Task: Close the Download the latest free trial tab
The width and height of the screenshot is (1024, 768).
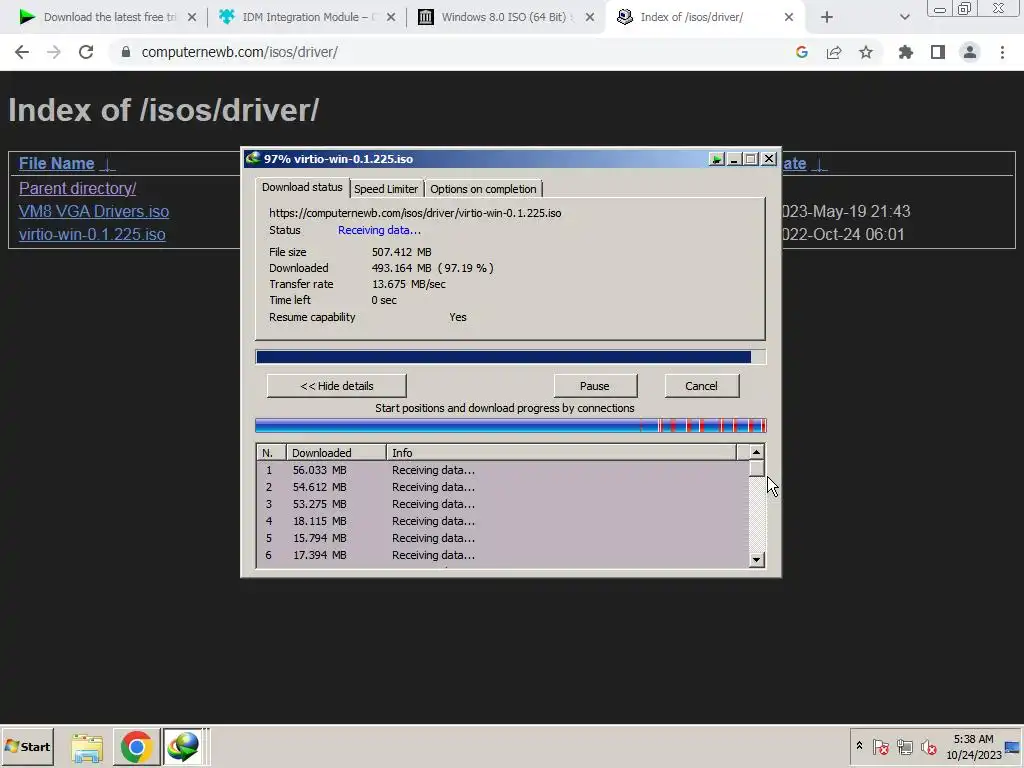Action: point(192,18)
